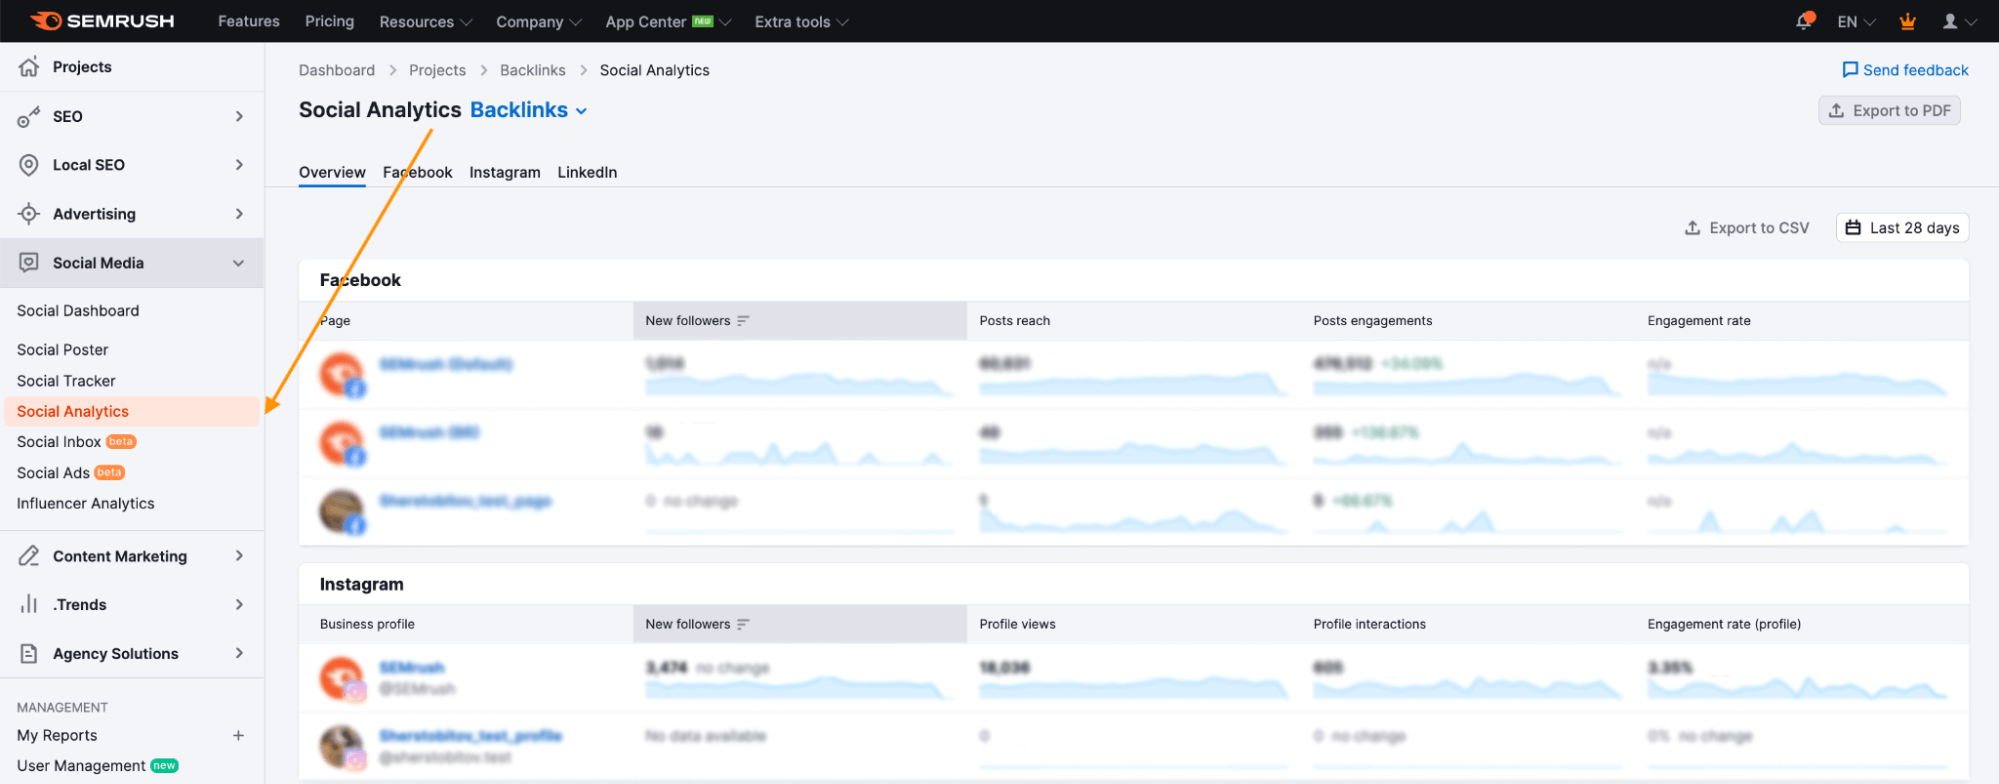The height and width of the screenshot is (784, 1999).
Task: Expand the Agency Solutions section
Action: [x=239, y=654]
